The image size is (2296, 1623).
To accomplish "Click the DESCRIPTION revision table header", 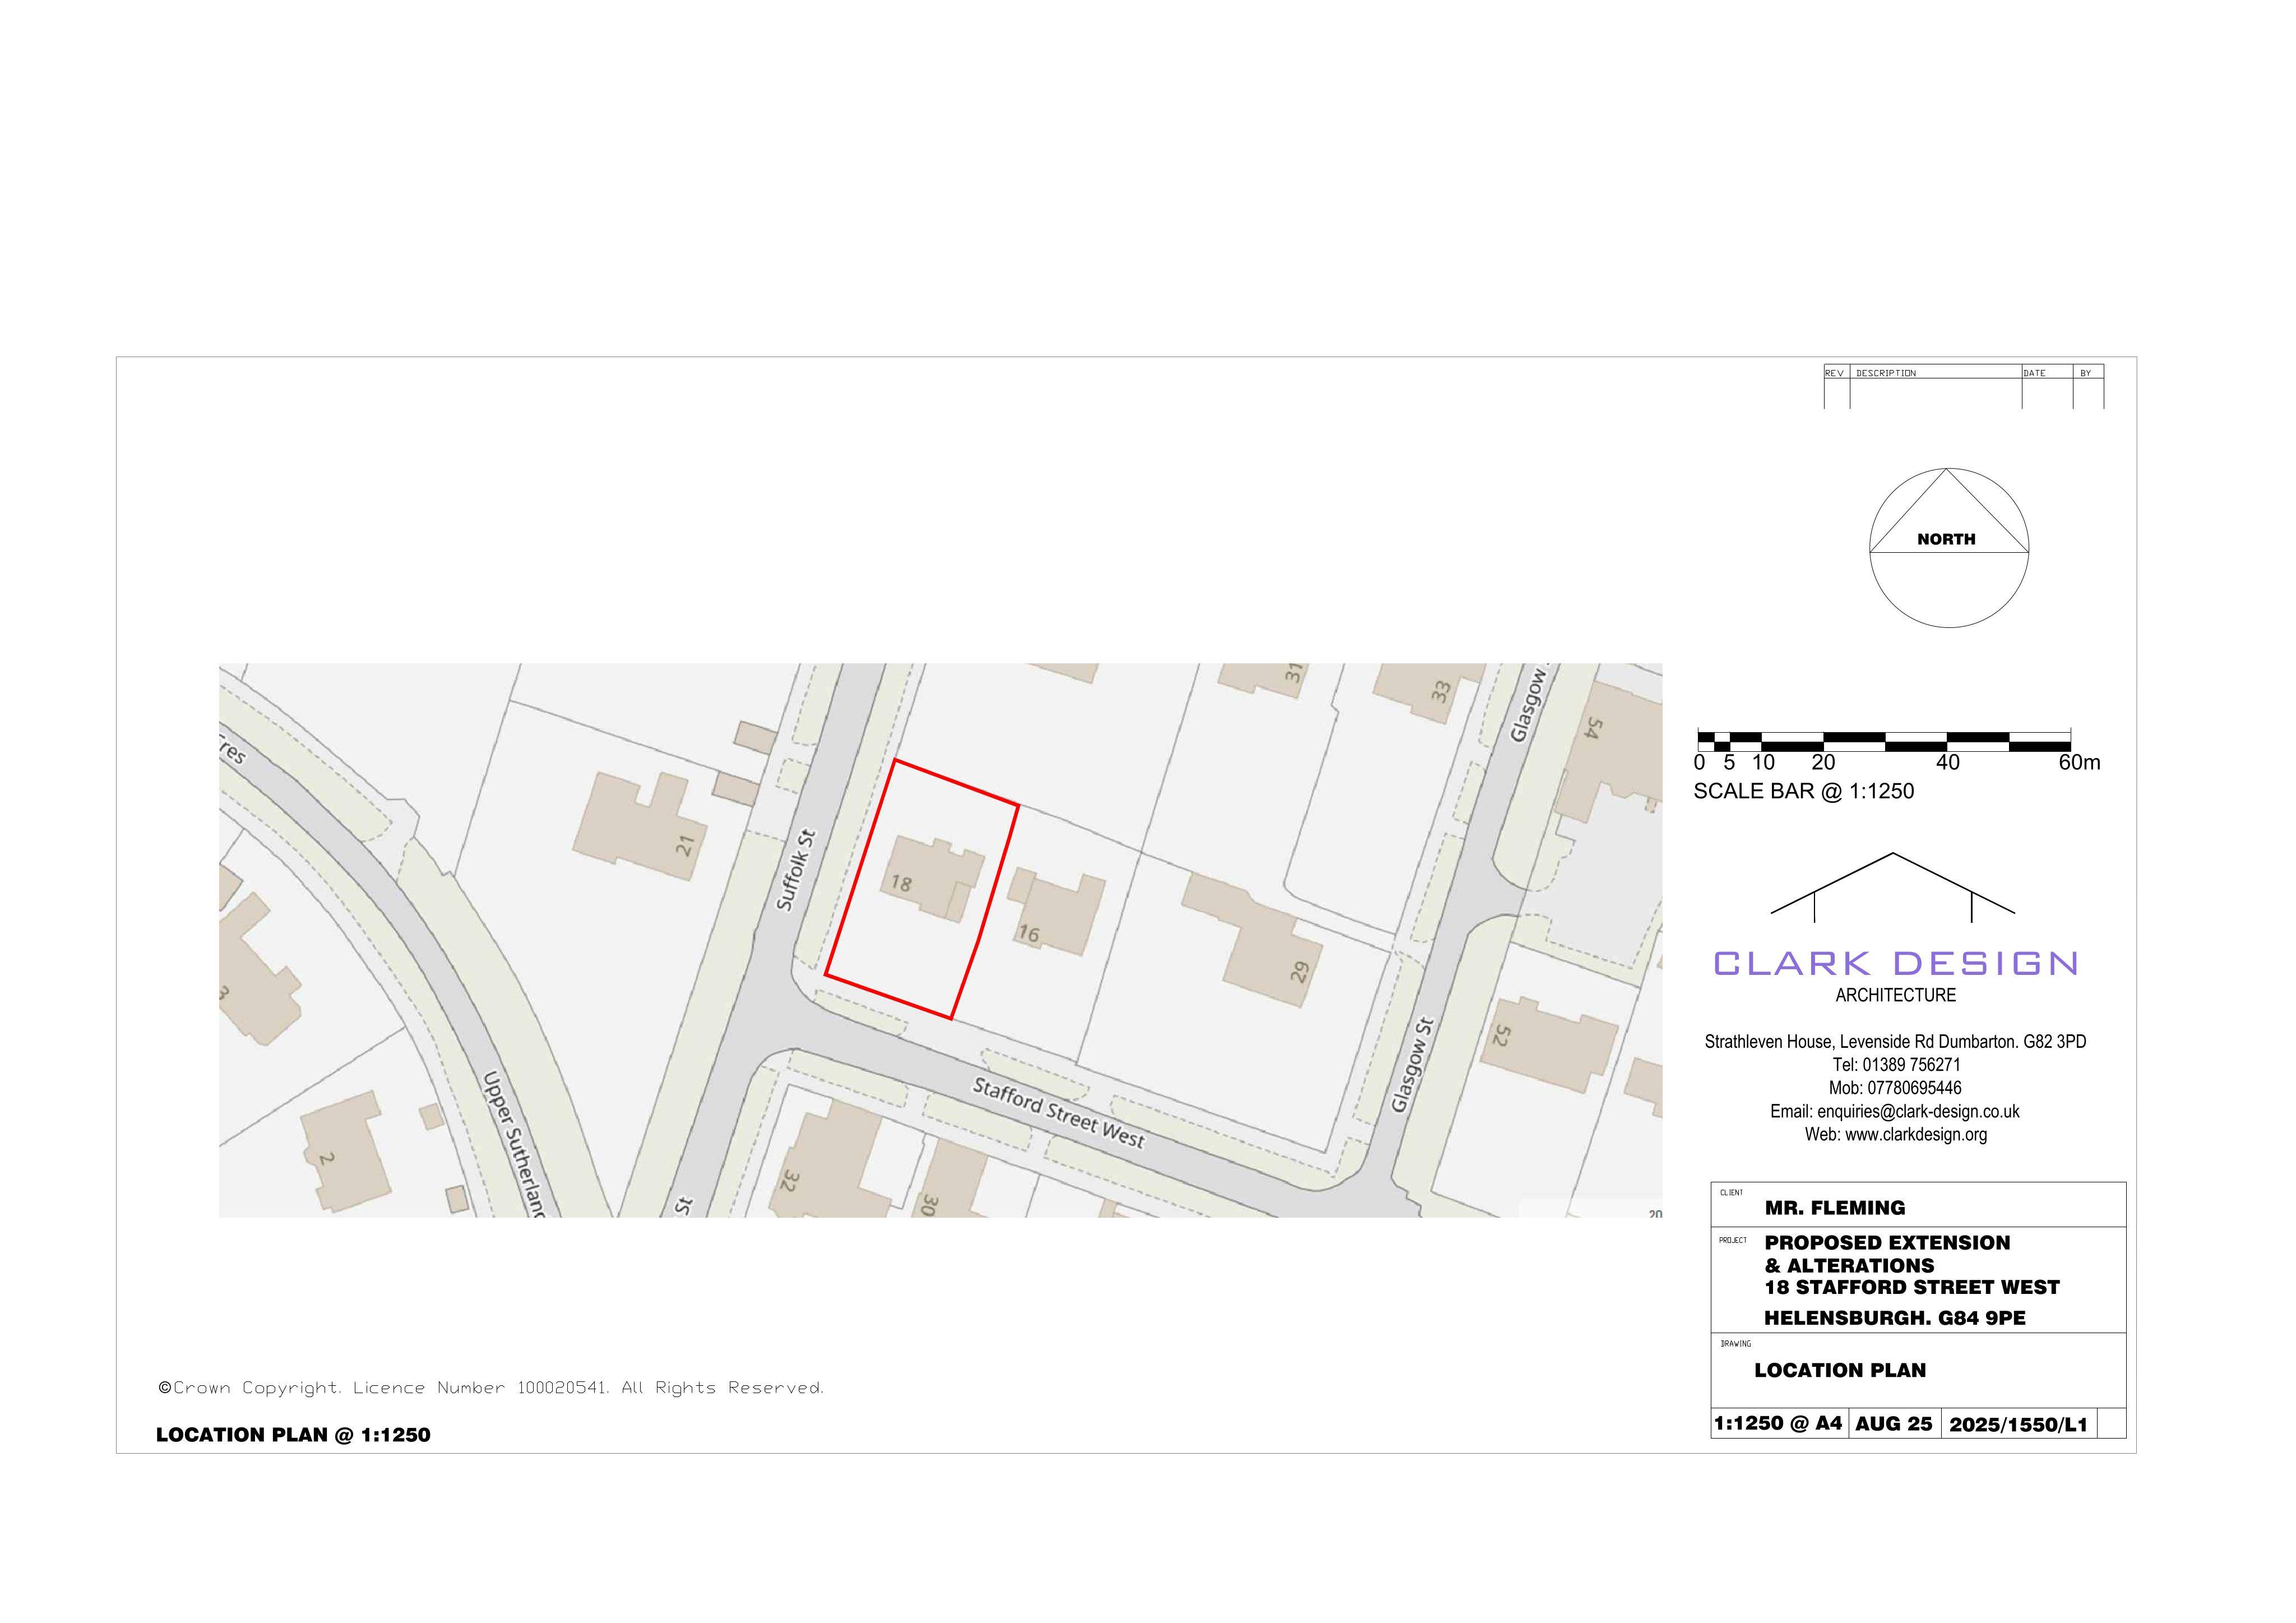I will click(1886, 373).
